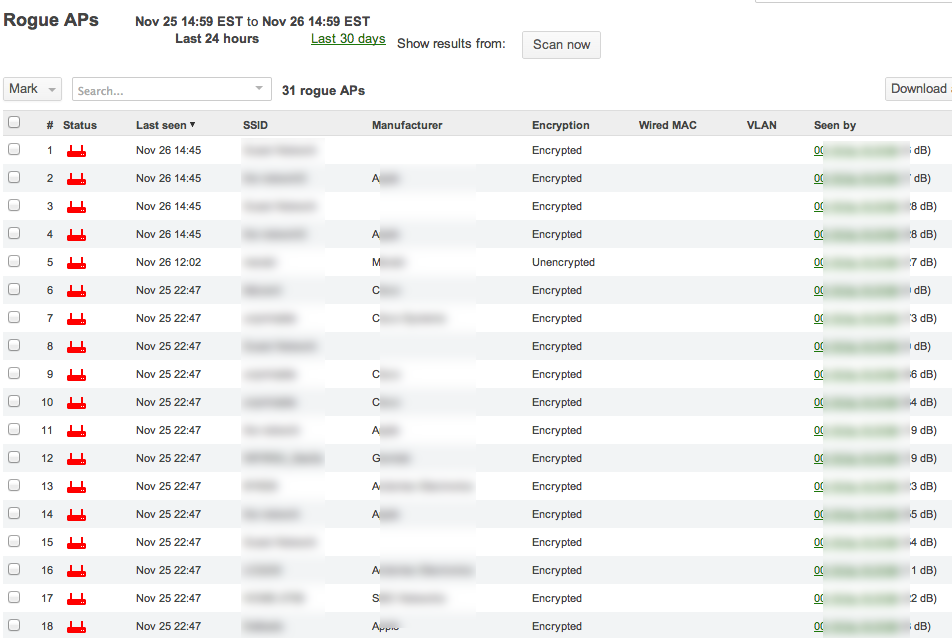952x638 pixels.
Task: Click the rogue AP icon in row 3
Action: click(x=76, y=207)
